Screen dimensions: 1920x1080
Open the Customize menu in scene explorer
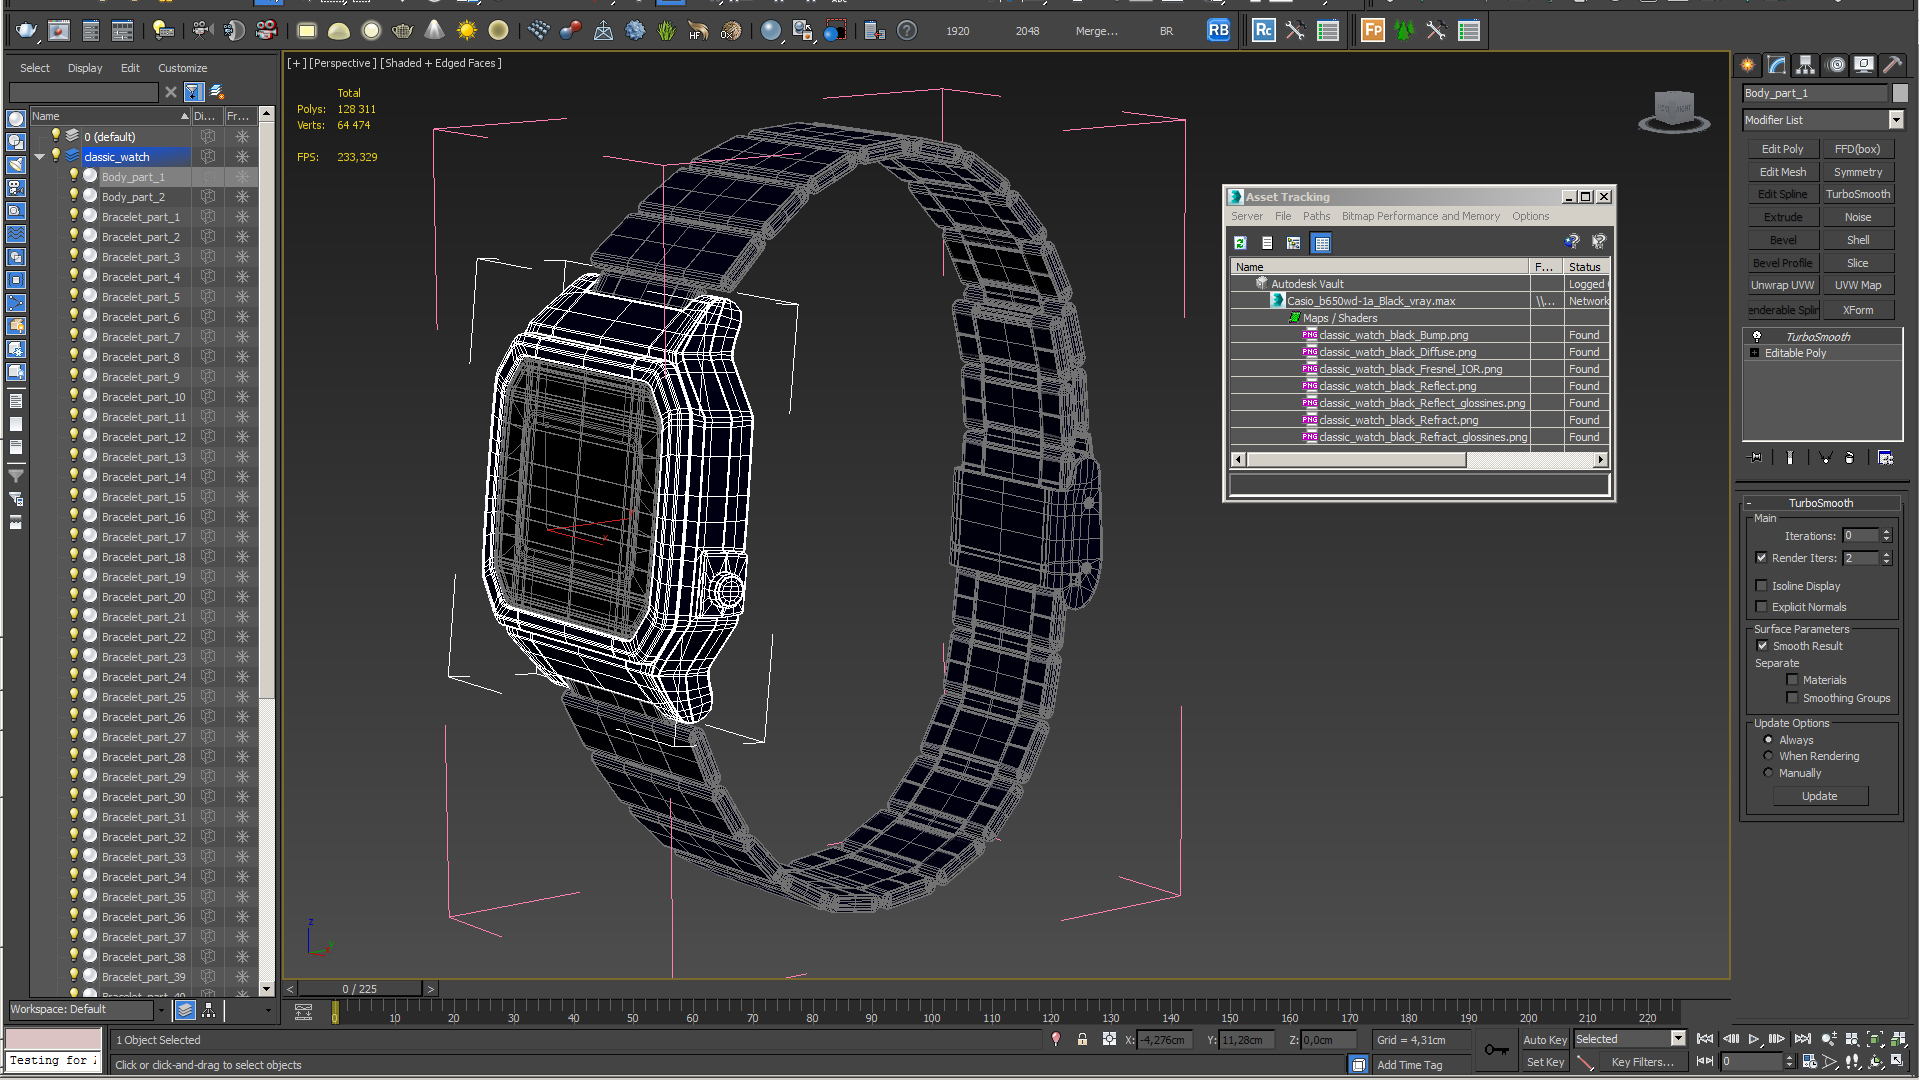[x=182, y=68]
